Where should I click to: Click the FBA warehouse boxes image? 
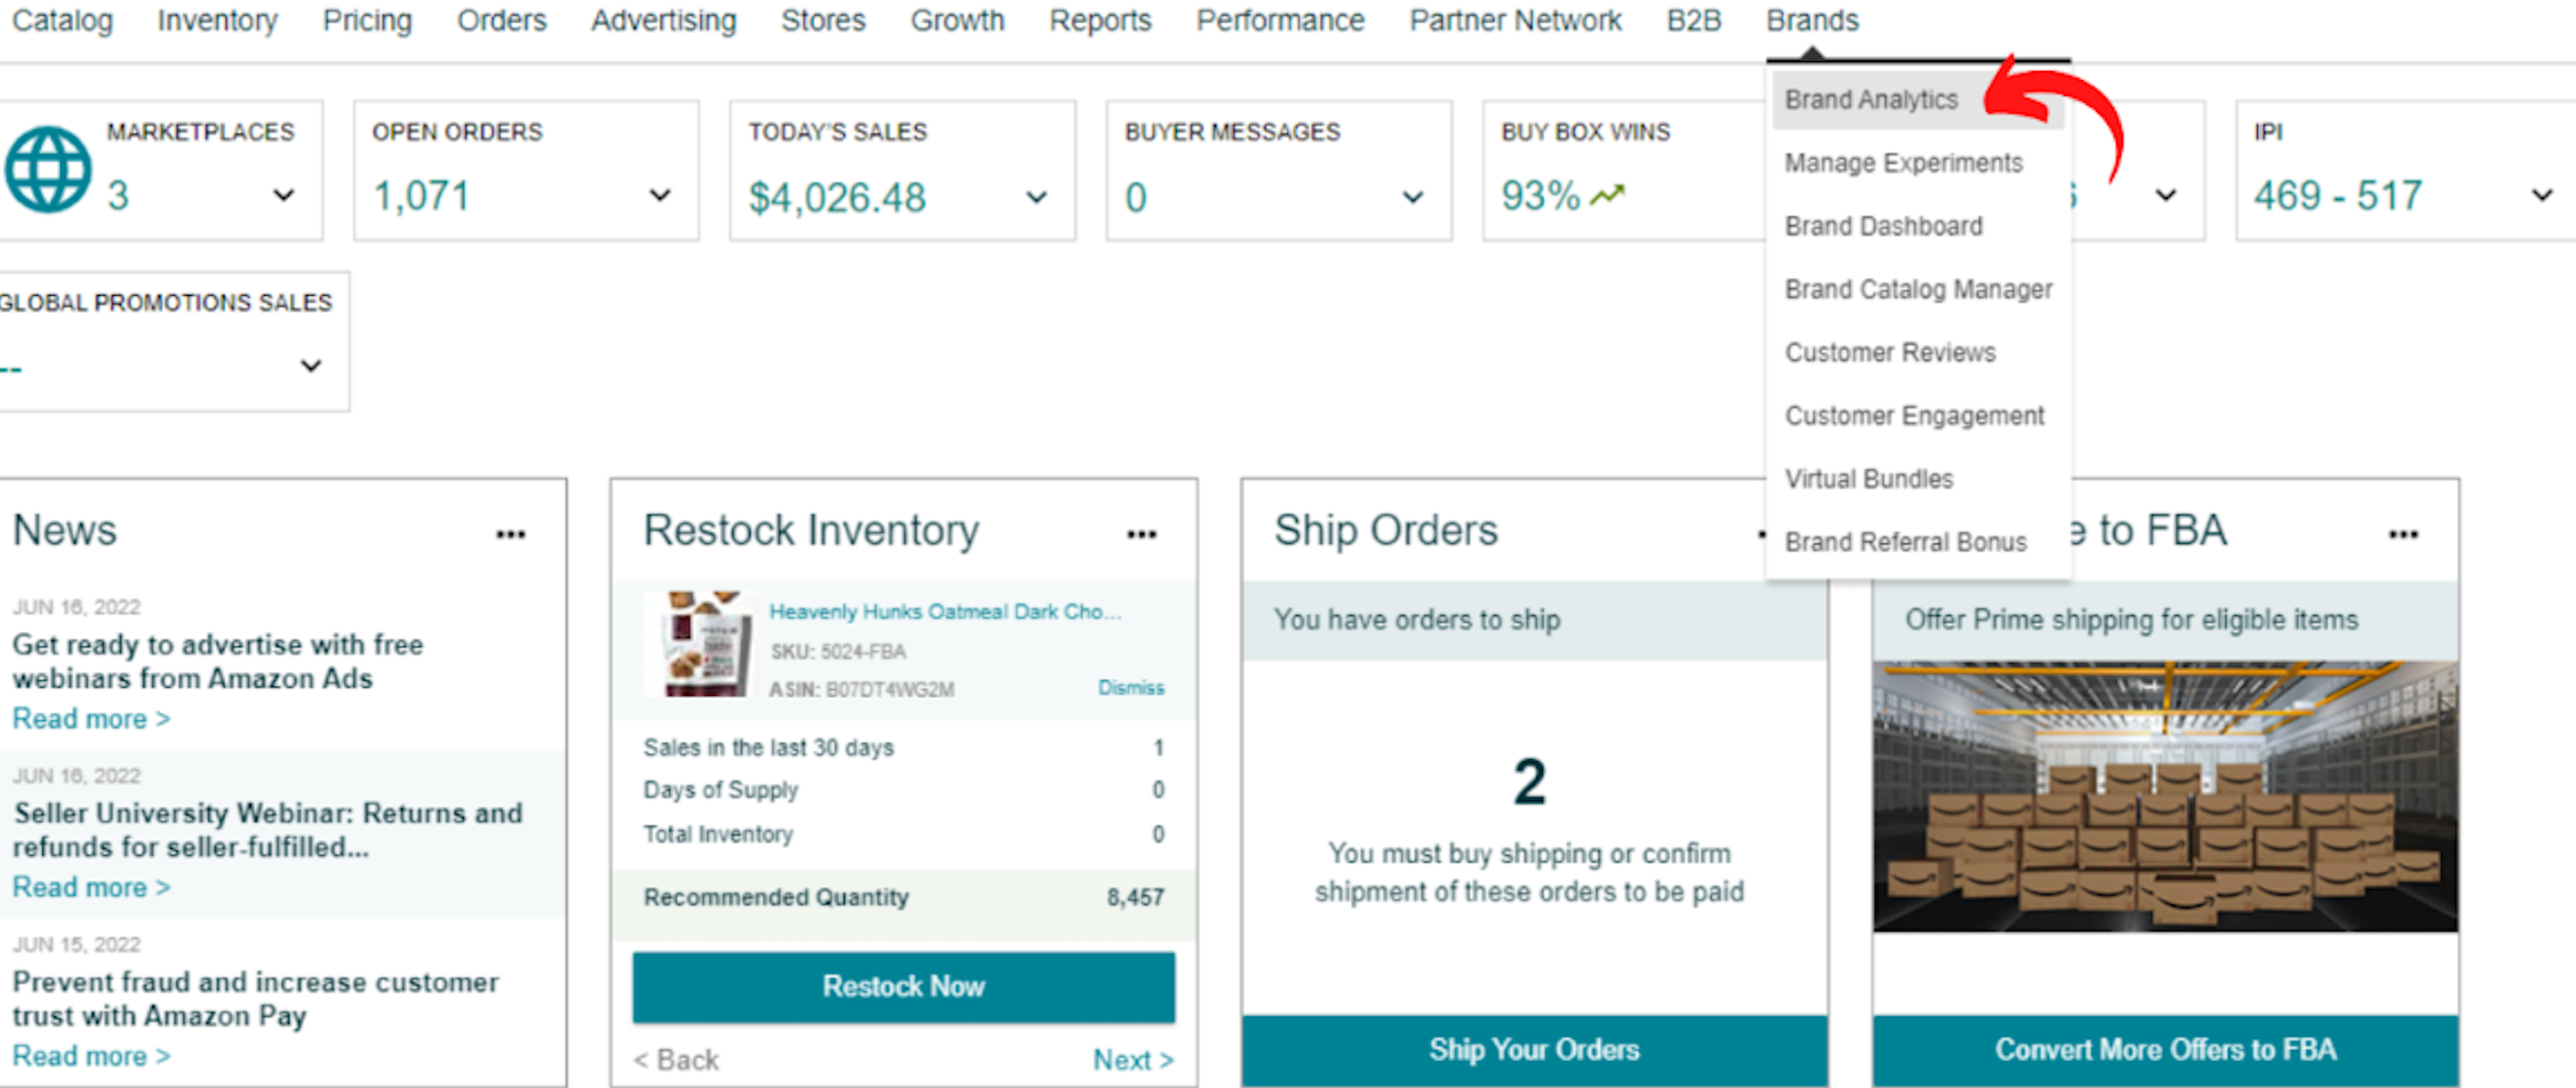click(2165, 796)
